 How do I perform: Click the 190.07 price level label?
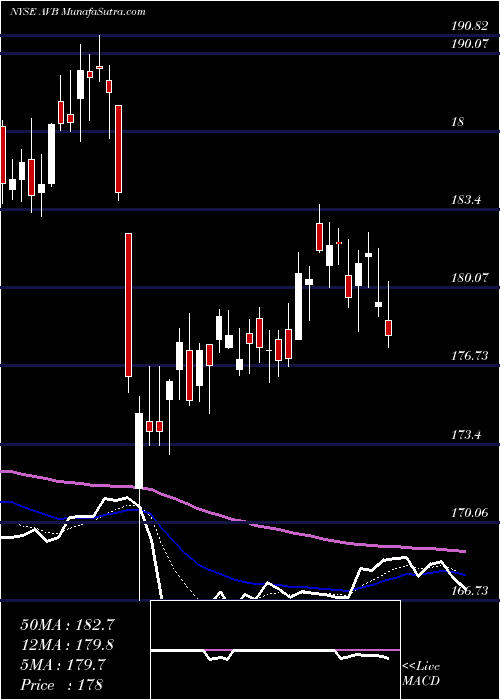(x=469, y=44)
